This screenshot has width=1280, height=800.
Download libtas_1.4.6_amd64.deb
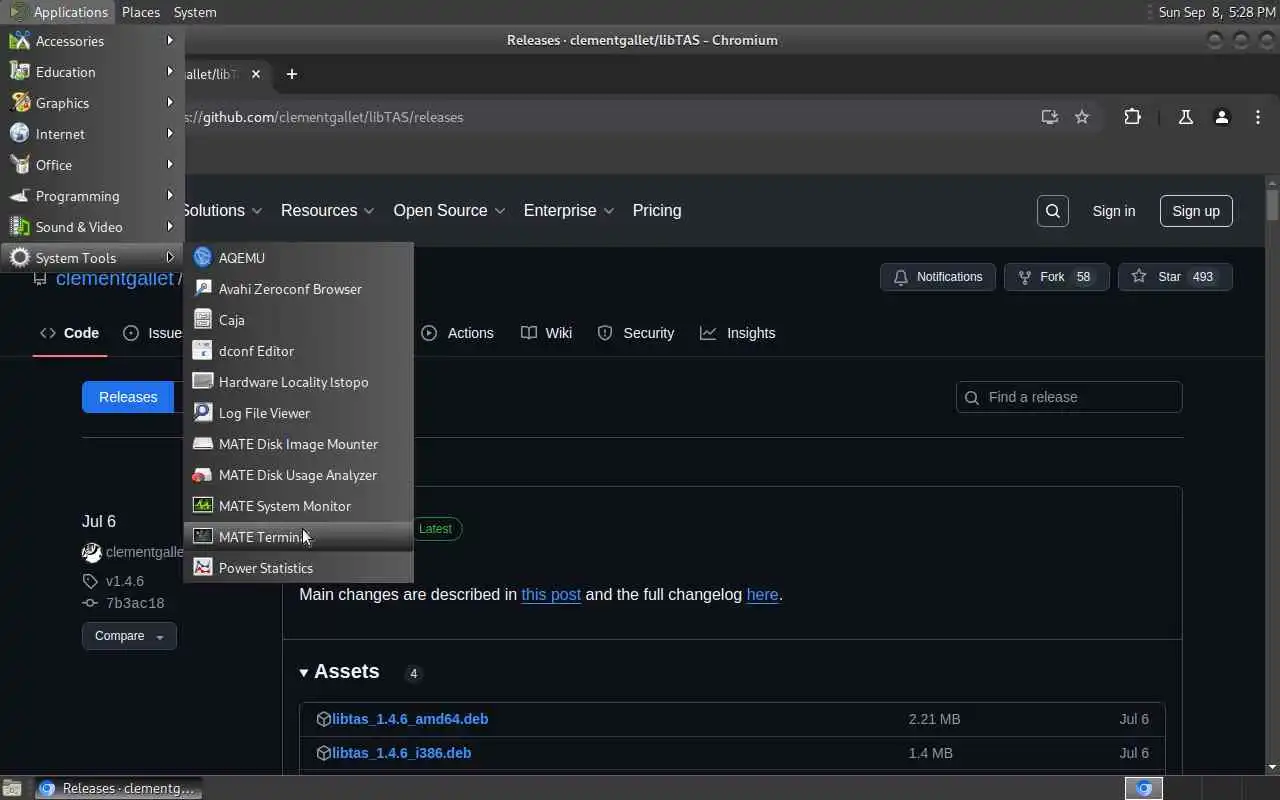(410, 719)
